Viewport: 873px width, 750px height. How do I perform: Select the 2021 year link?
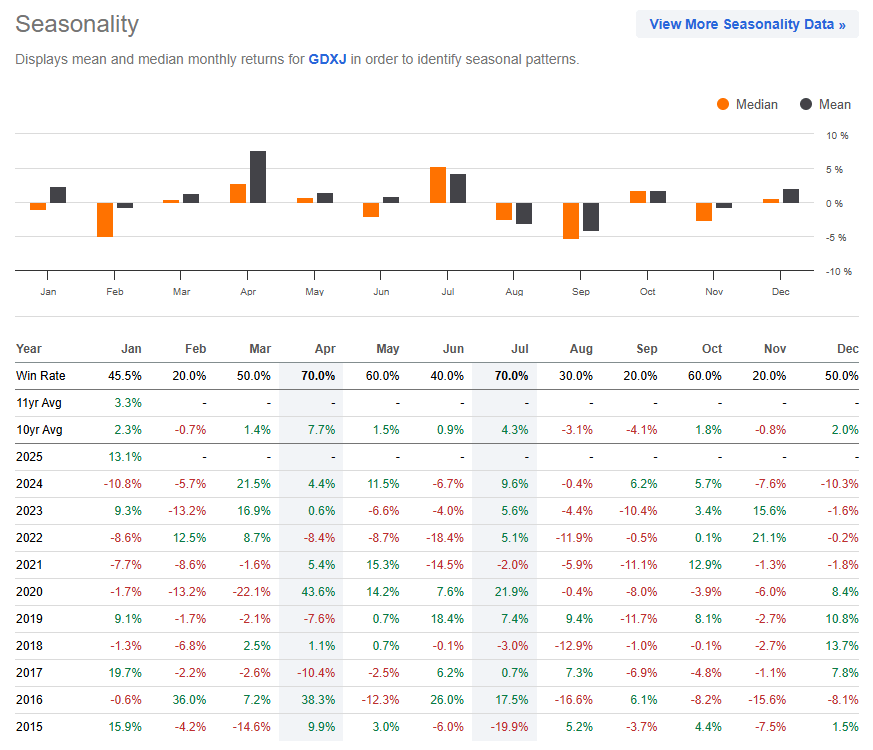pyautogui.click(x=30, y=565)
